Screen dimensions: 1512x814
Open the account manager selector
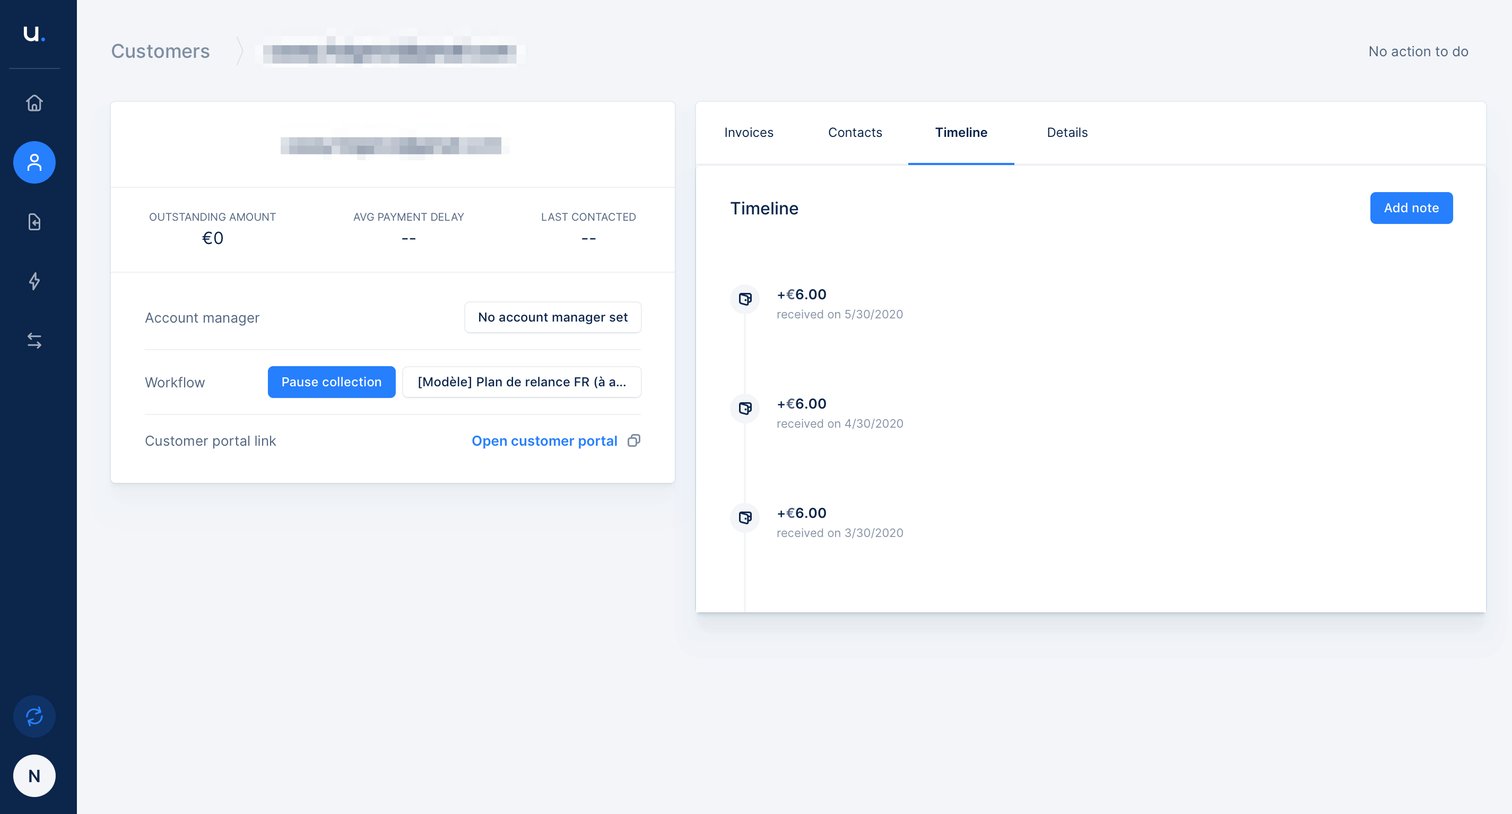click(x=553, y=317)
